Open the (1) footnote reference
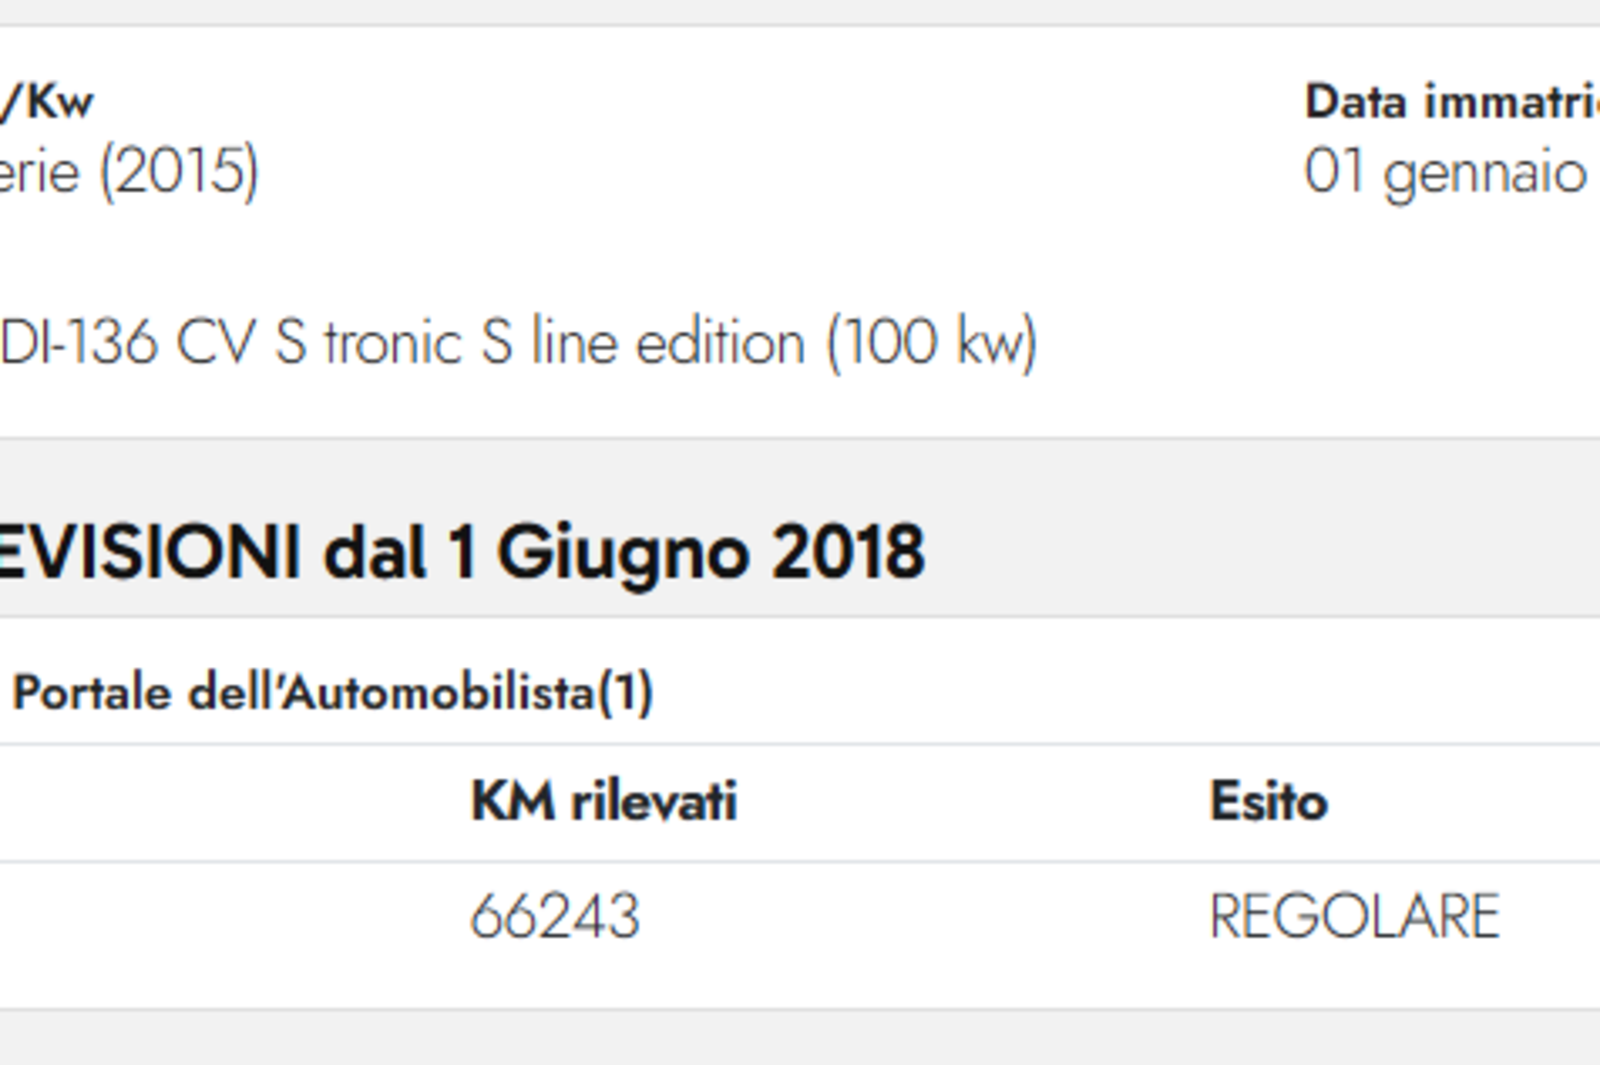 [625, 692]
